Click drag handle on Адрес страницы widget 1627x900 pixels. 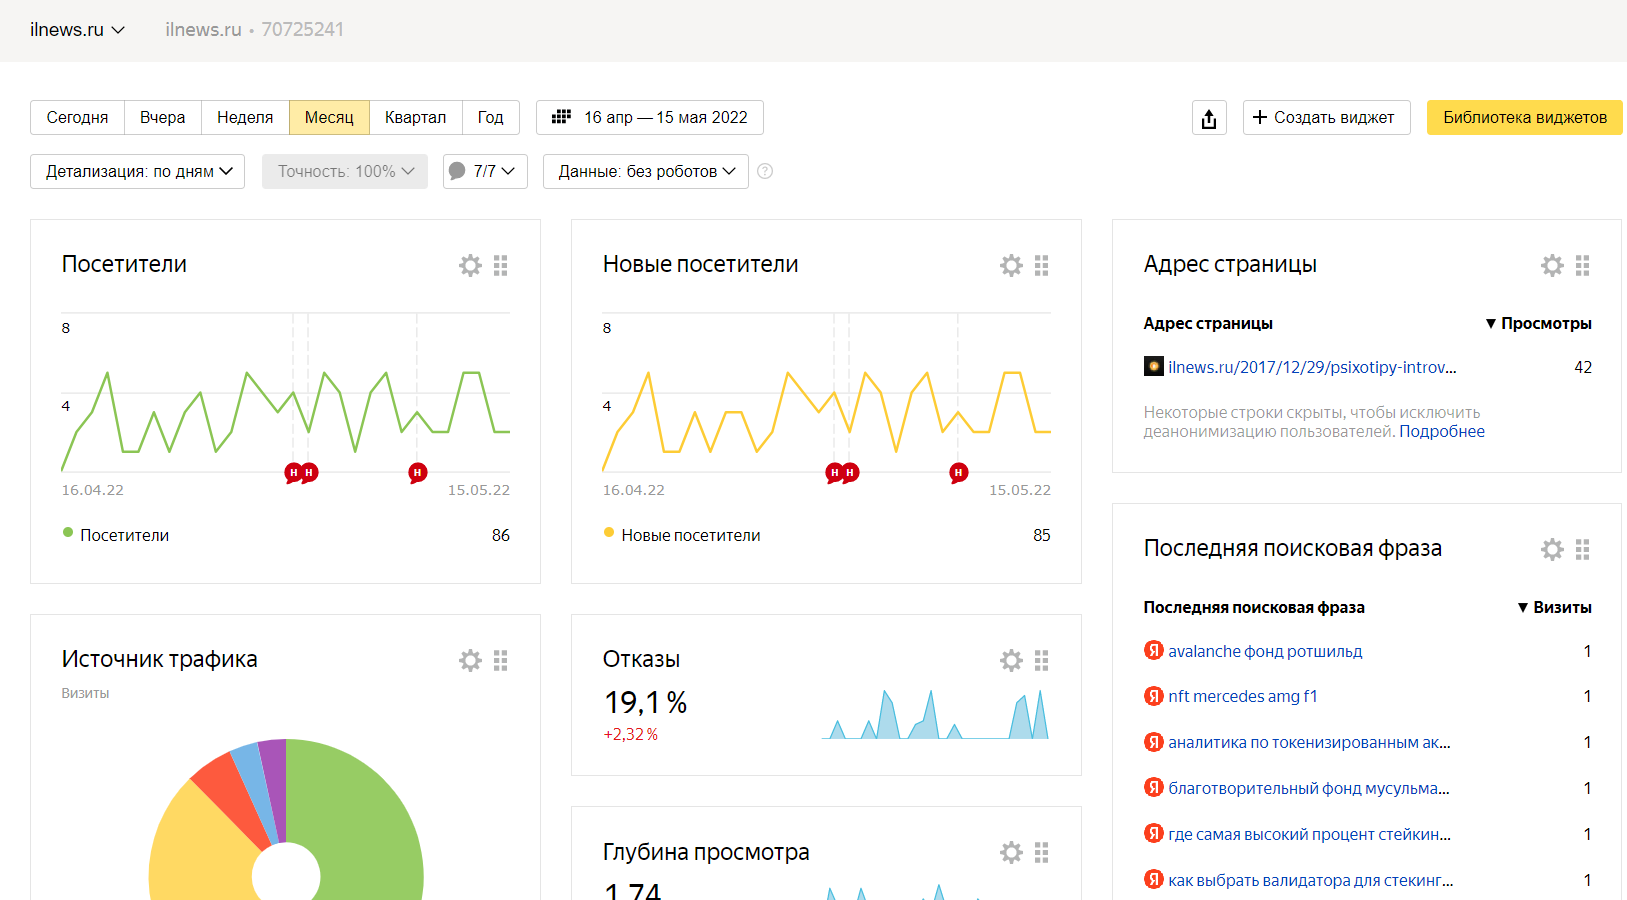pyautogui.click(x=1583, y=265)
